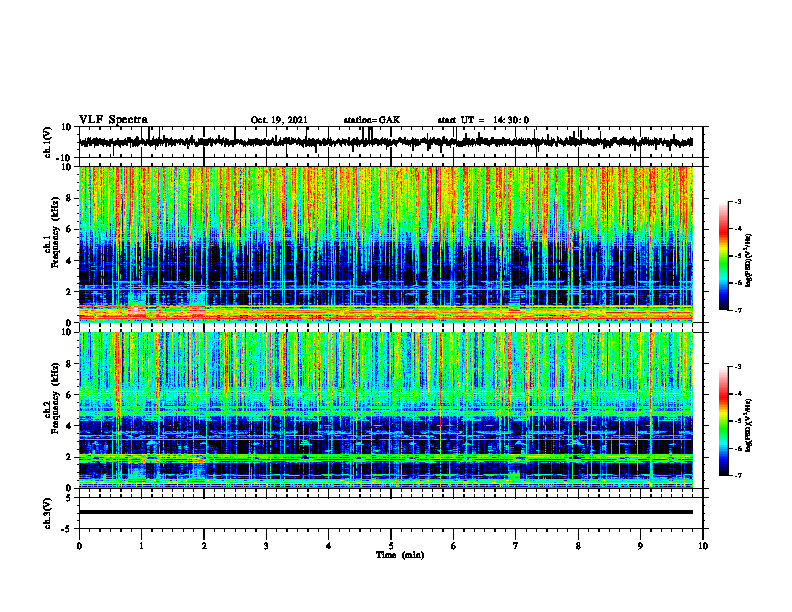Click time axis tick label '7'
792x612 pixels.
[516, 546]
